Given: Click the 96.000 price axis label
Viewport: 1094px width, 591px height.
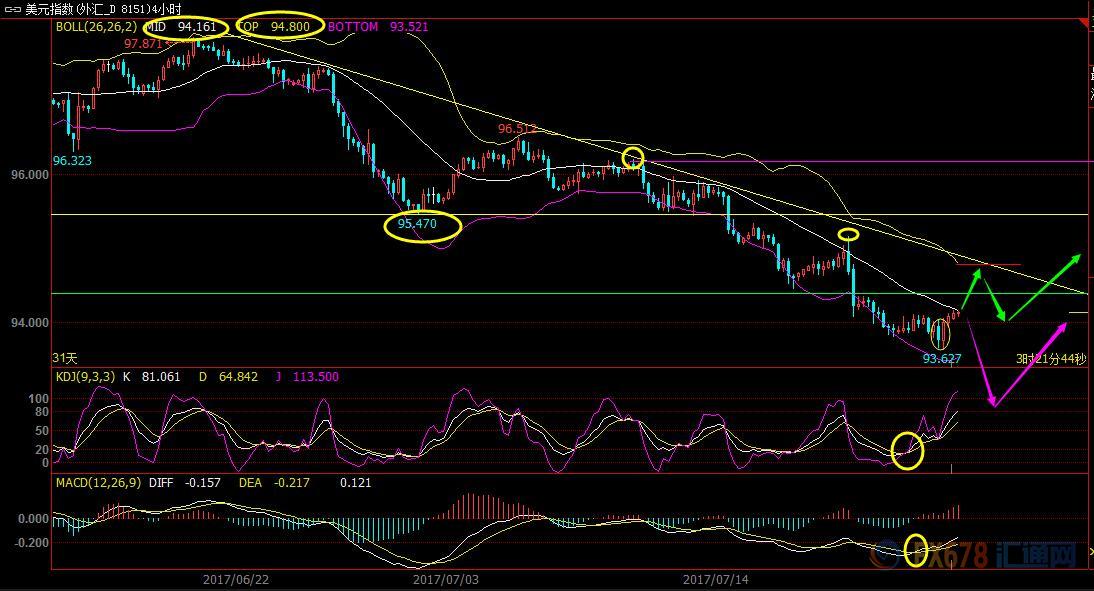Looking at the screenshot, I should click(x=29, y=175).
